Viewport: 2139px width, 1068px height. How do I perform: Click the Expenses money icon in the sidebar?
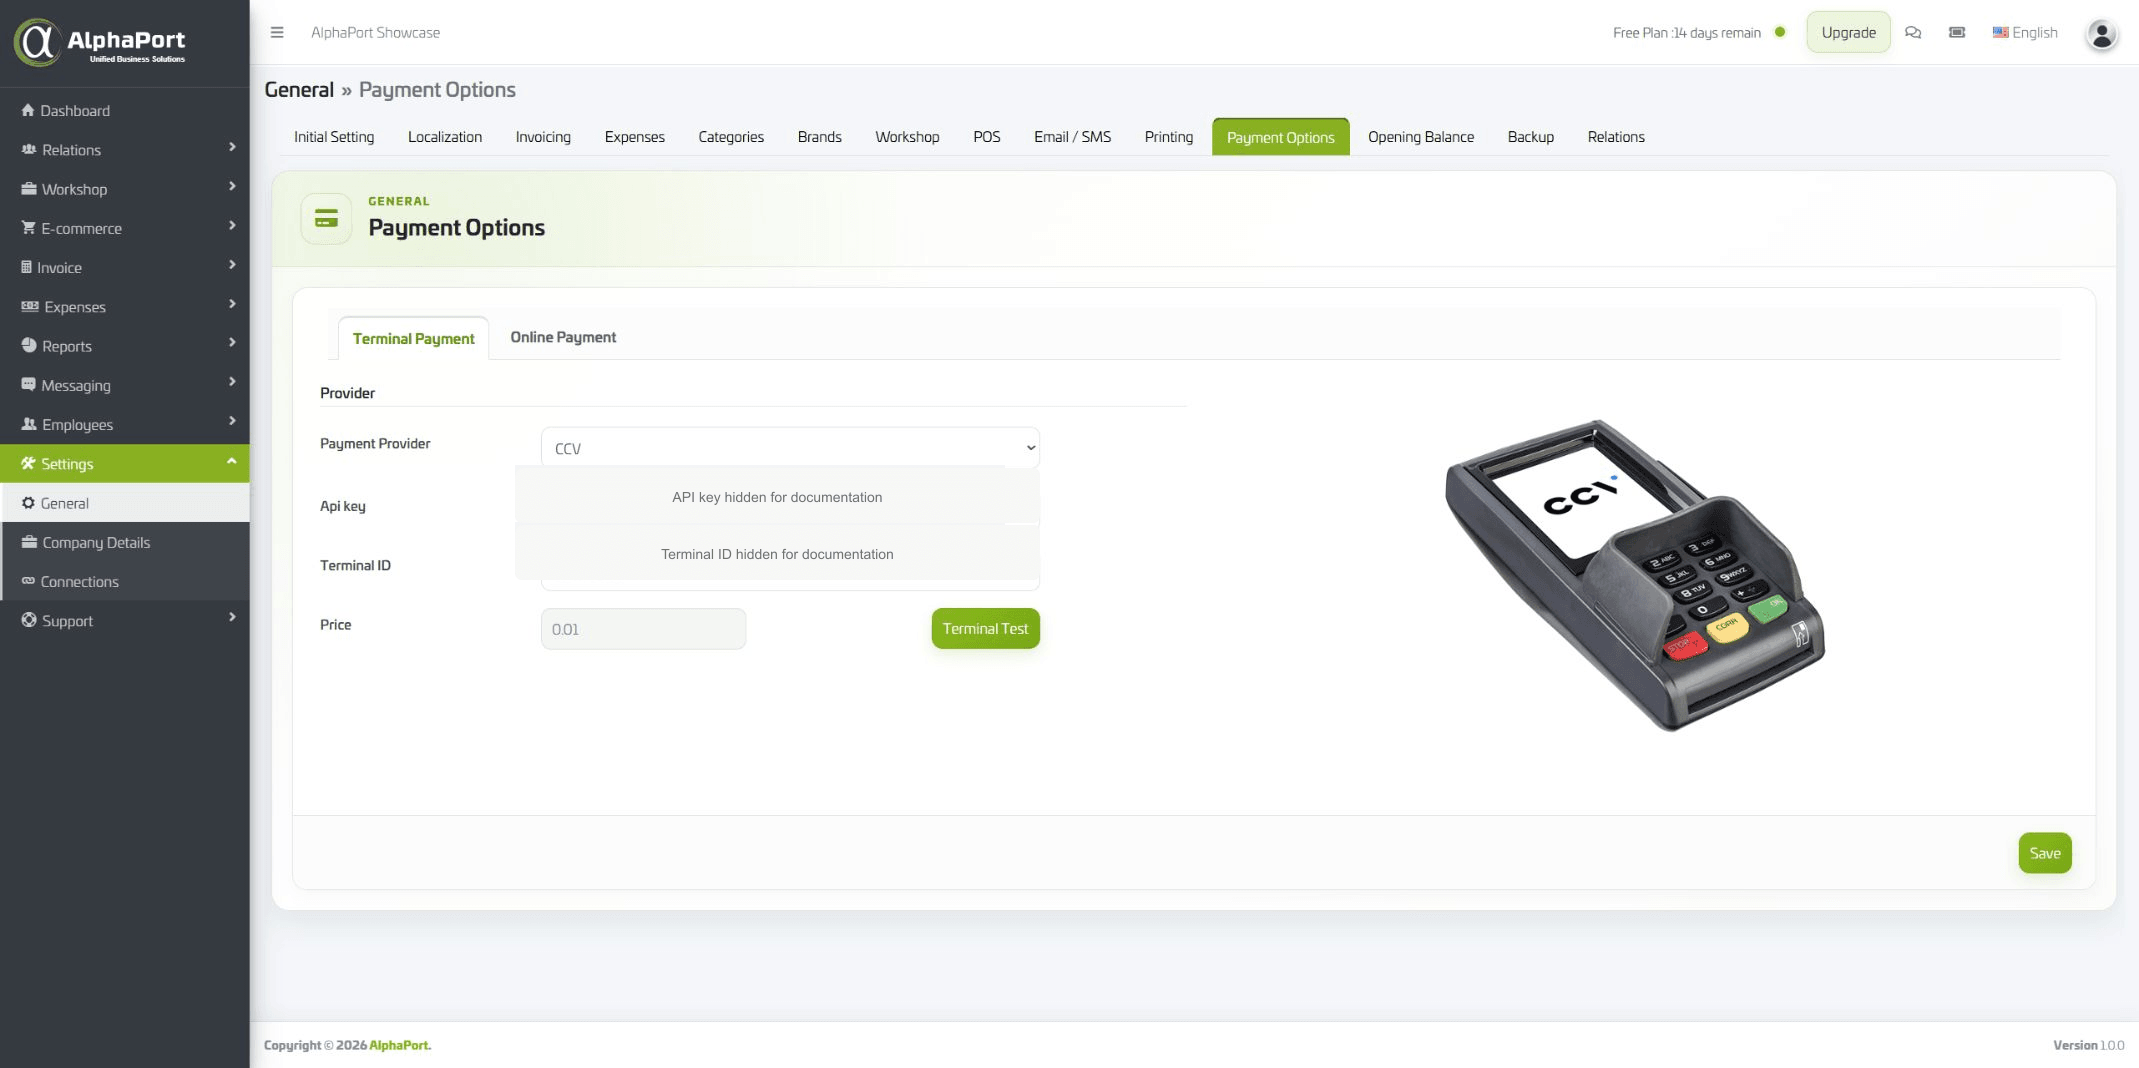coord(30,306)
